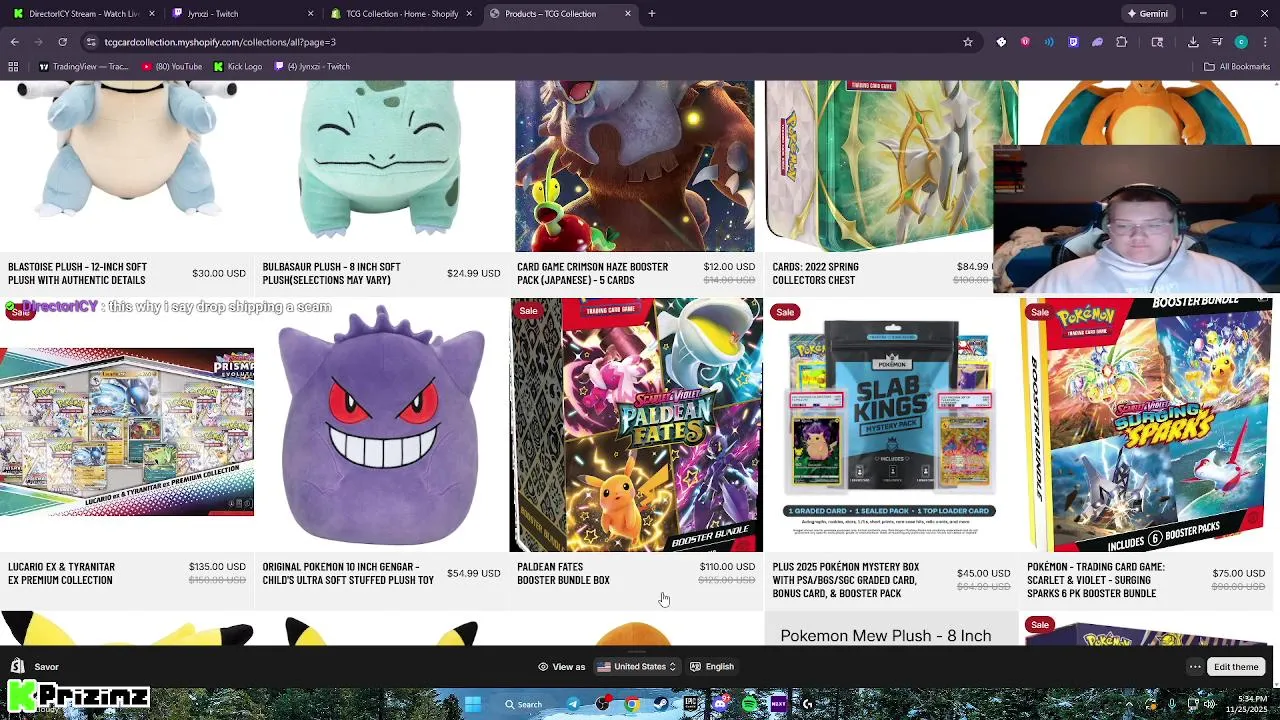Screen dimensions: 1280x720
Task: Open the three-dot menu beside Edit theme
Action: (x=1195, y=667)
